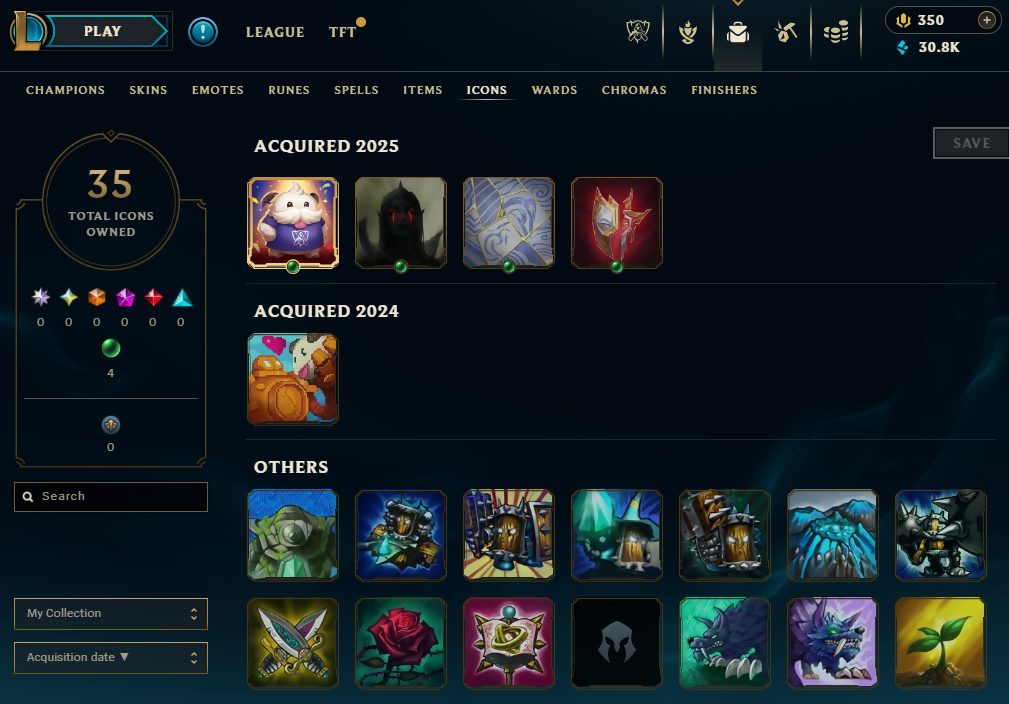Open the Store coins icon

pyautogui.click(x=836, y=32)
